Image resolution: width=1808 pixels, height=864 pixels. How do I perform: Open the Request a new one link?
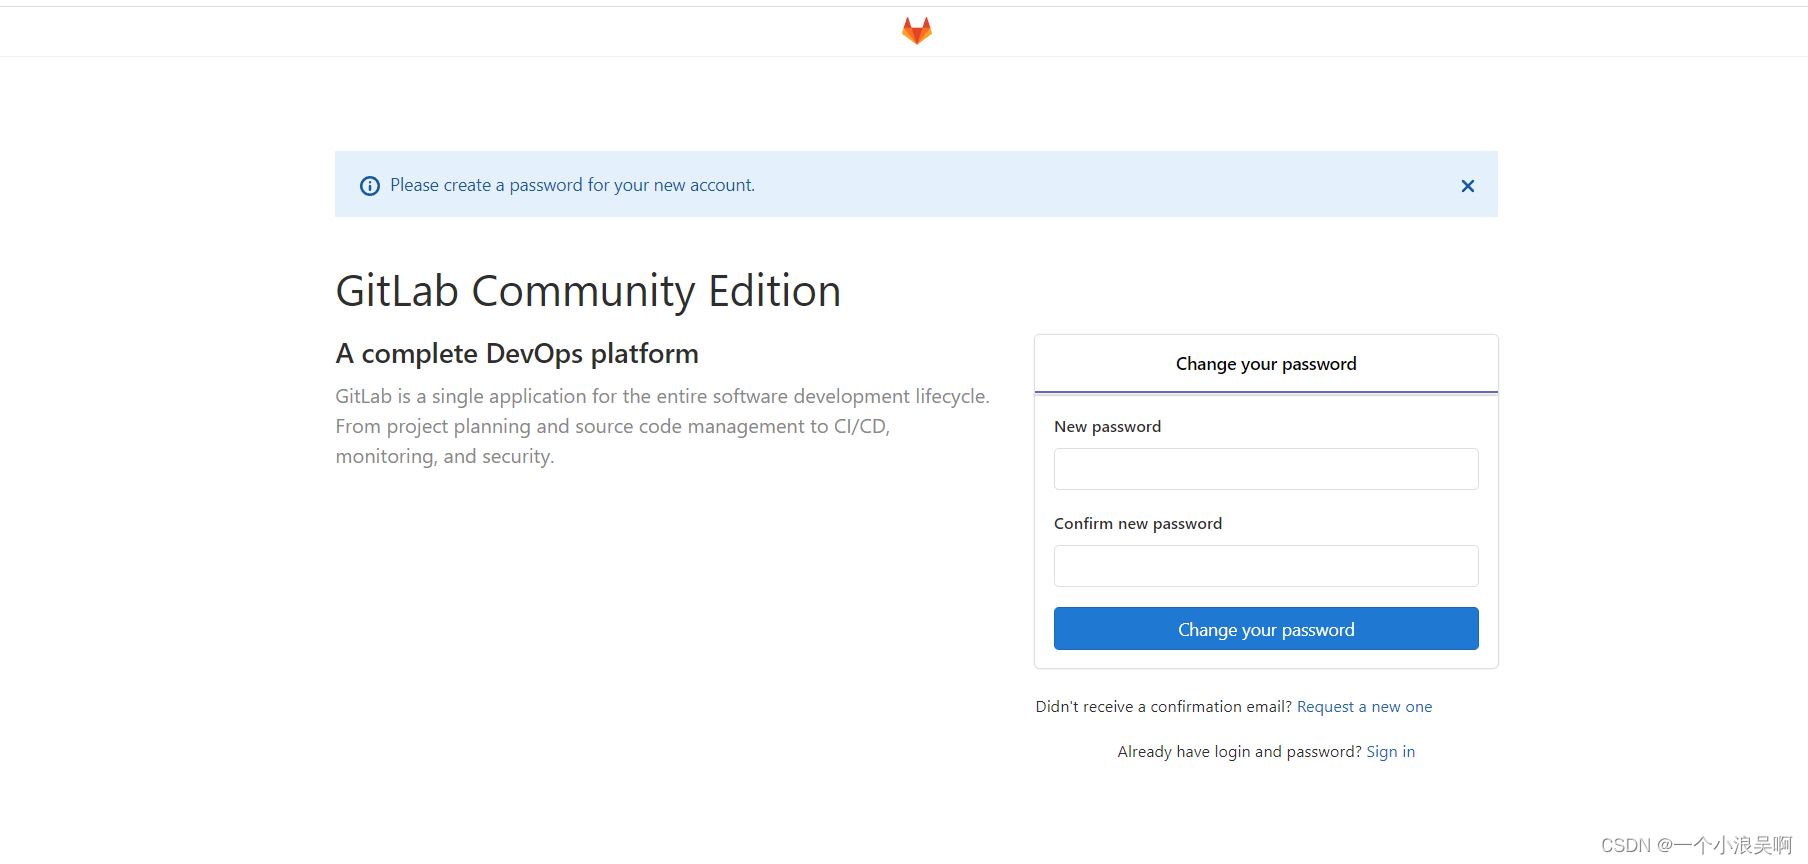[x=1364, y=707]
